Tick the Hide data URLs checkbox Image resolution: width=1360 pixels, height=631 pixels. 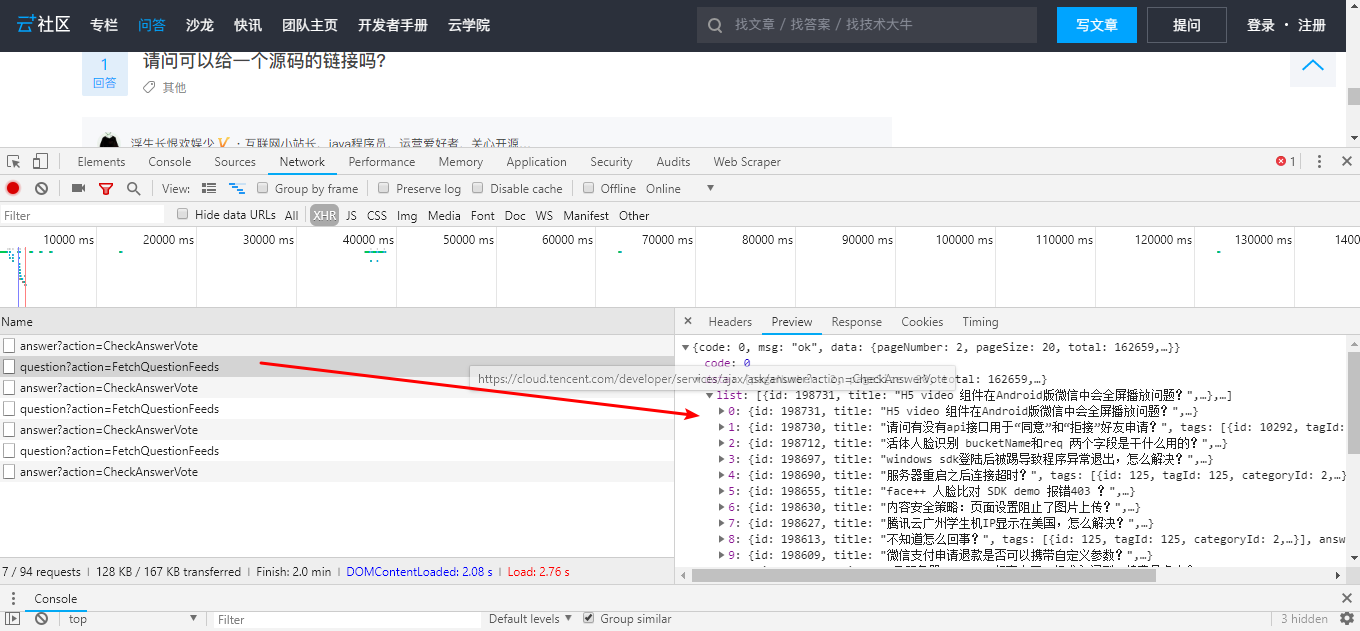tap(183, 214)
